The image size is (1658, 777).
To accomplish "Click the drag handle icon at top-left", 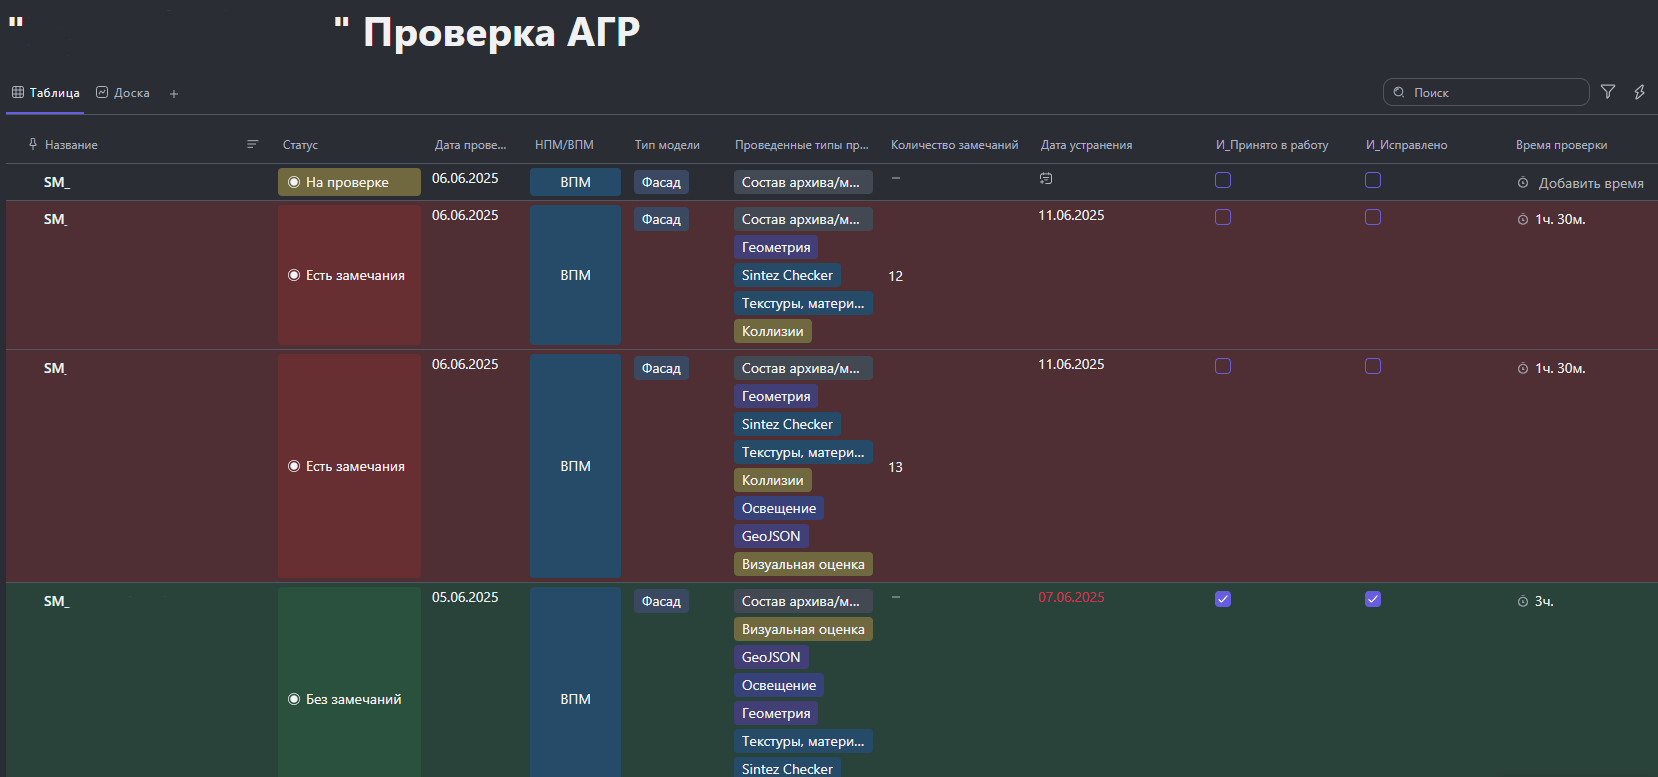I will pos(16,22).
